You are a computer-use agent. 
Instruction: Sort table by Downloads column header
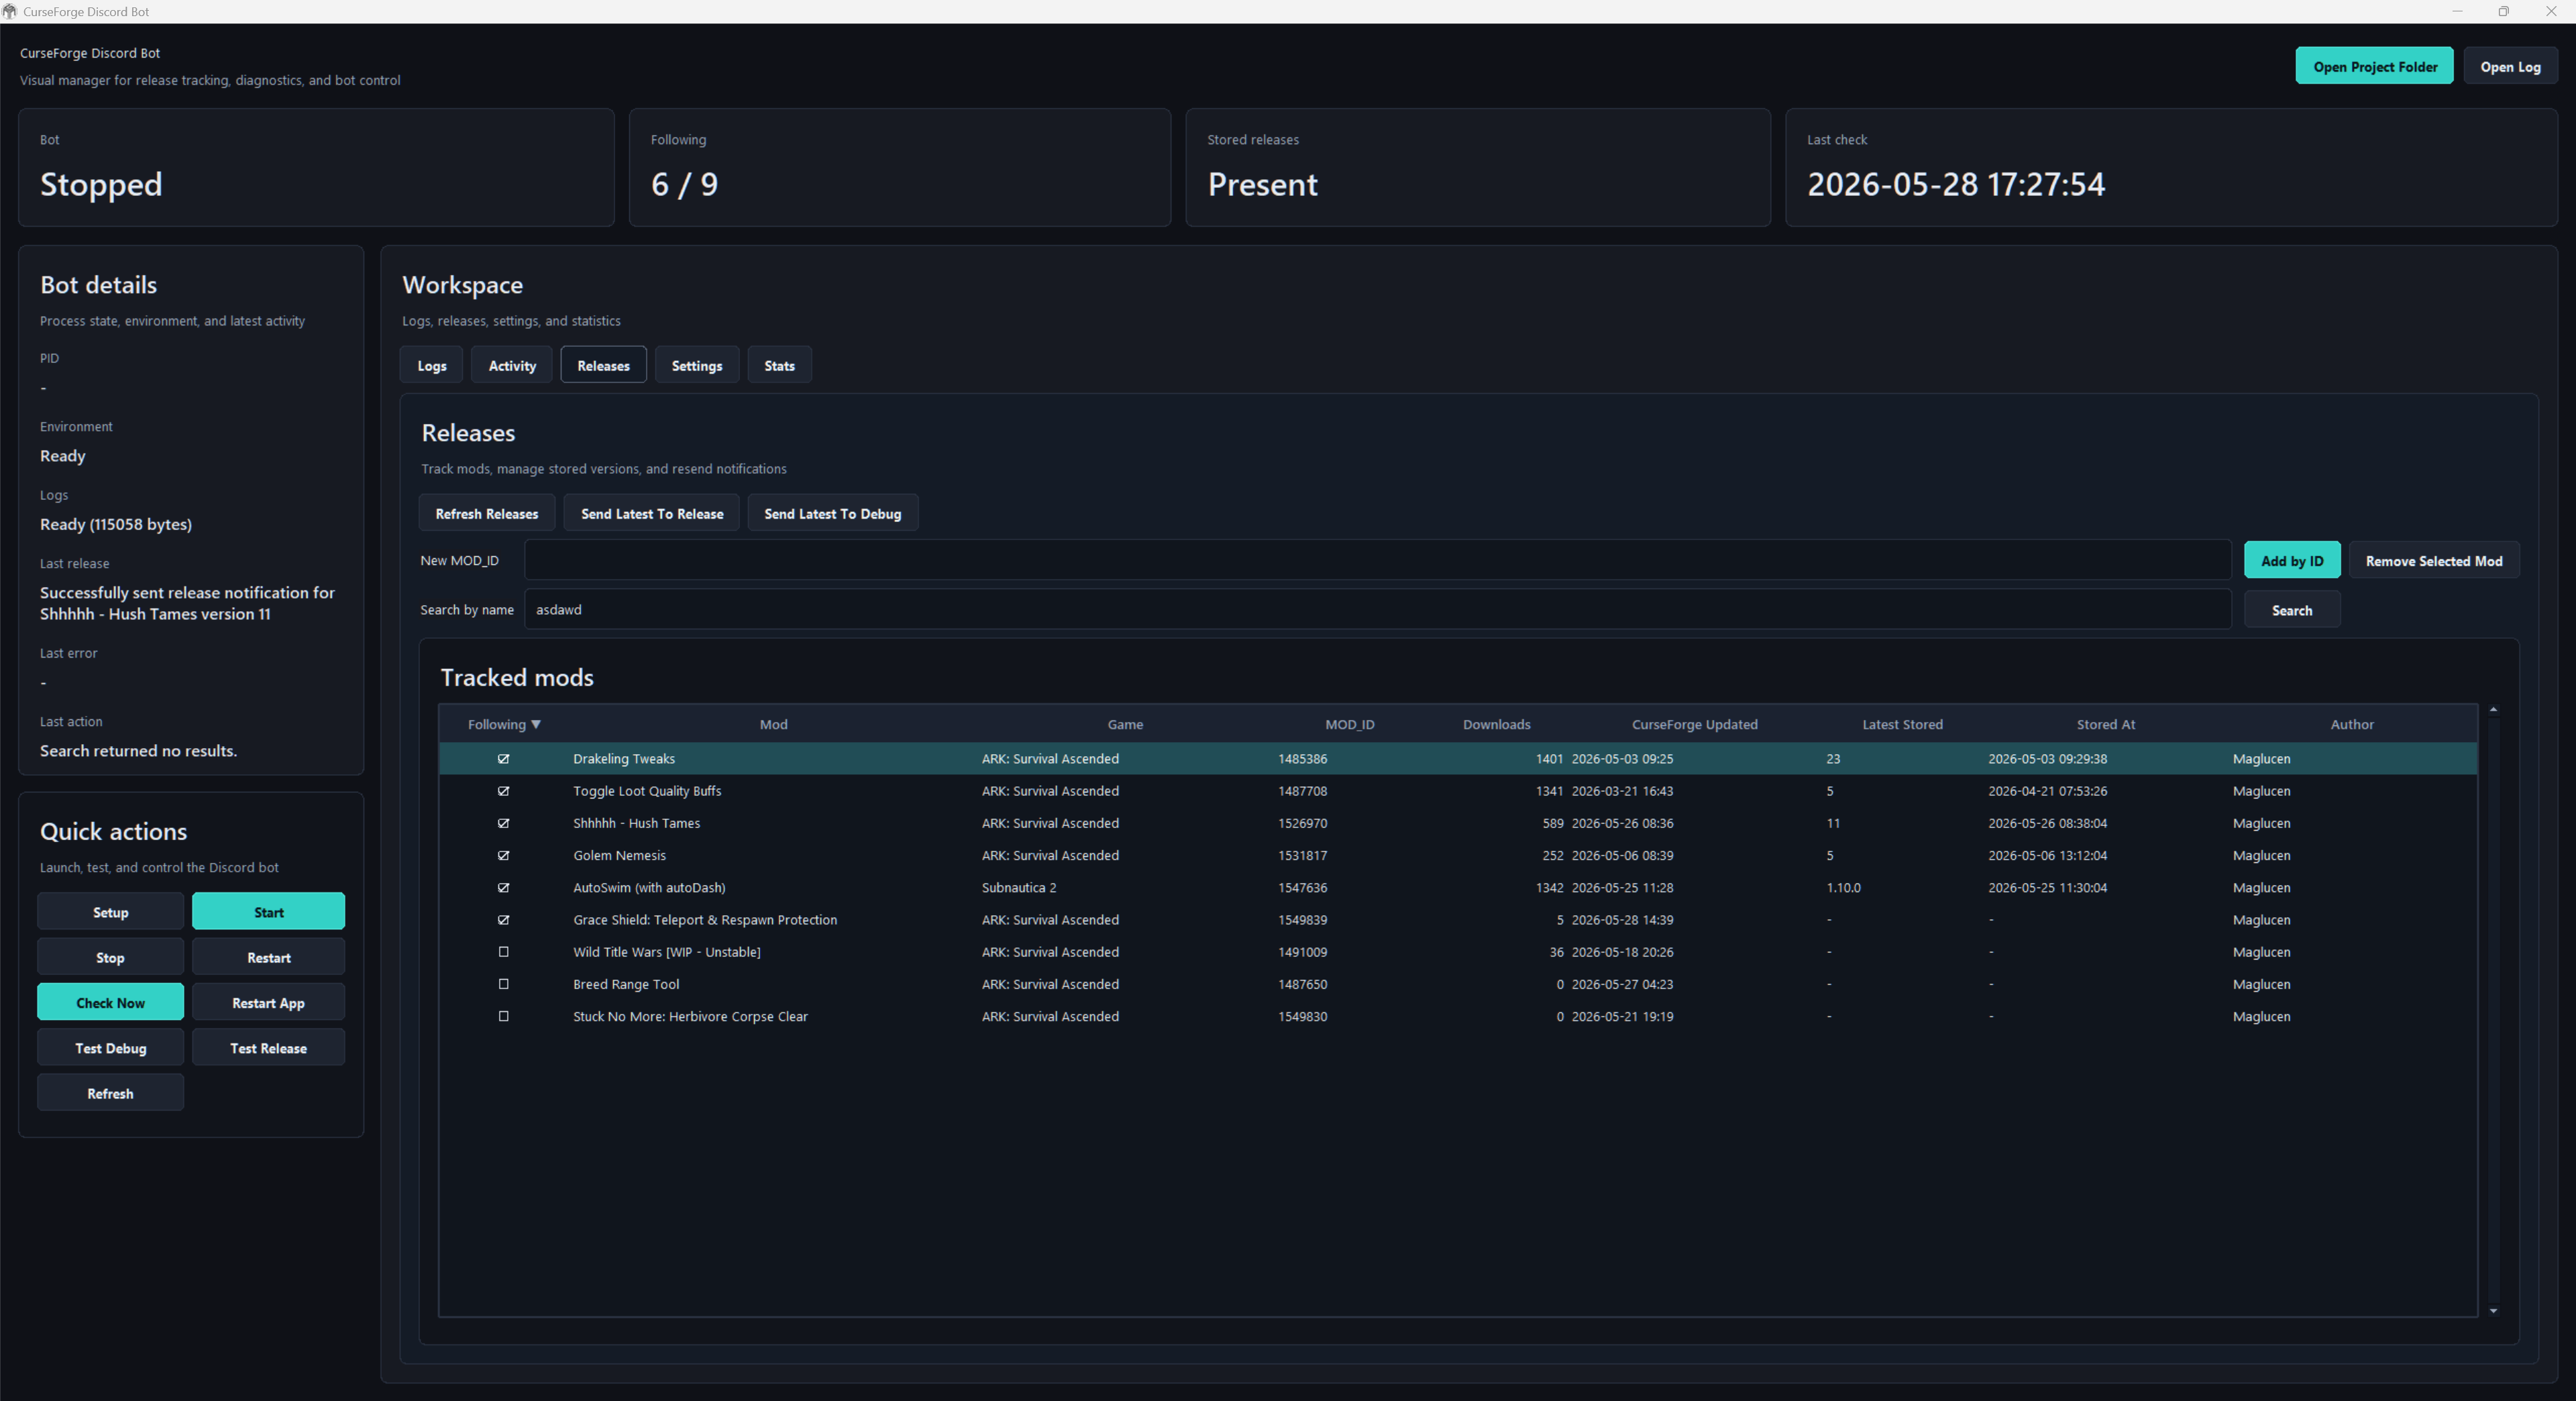pos(1496,724)
